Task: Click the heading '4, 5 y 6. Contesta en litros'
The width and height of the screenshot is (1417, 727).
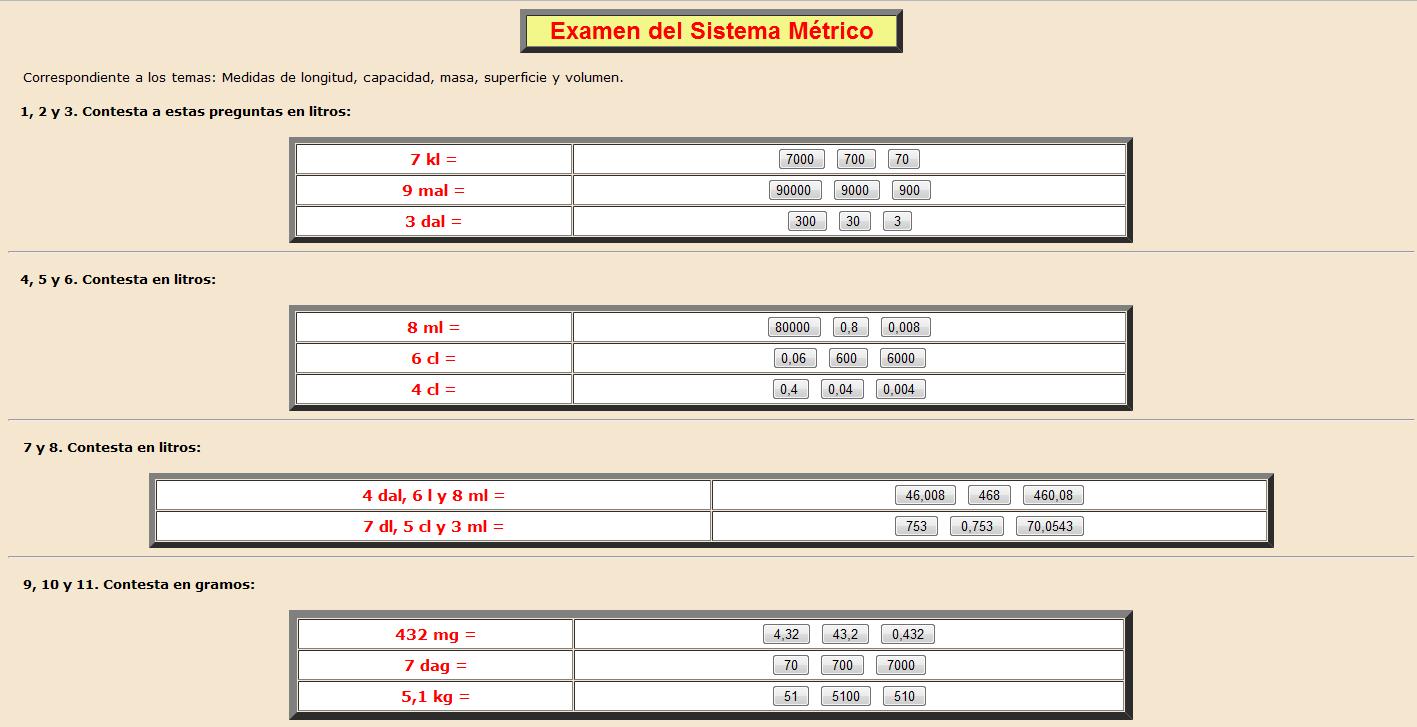Action: click(118, 280)
